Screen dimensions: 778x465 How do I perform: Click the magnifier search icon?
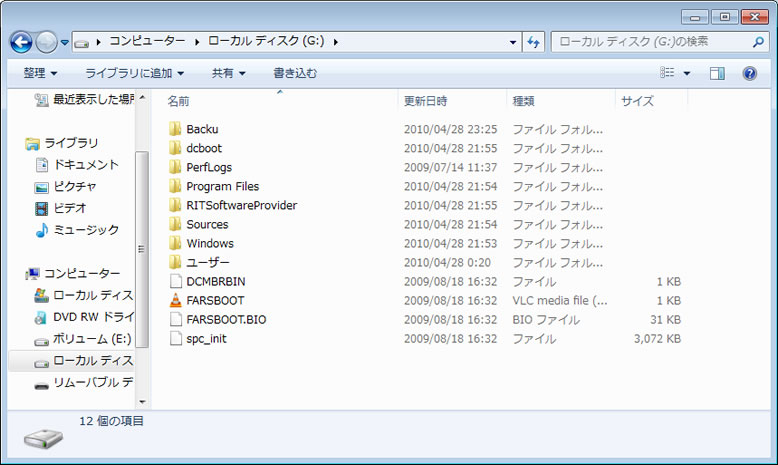click(758, 42)
